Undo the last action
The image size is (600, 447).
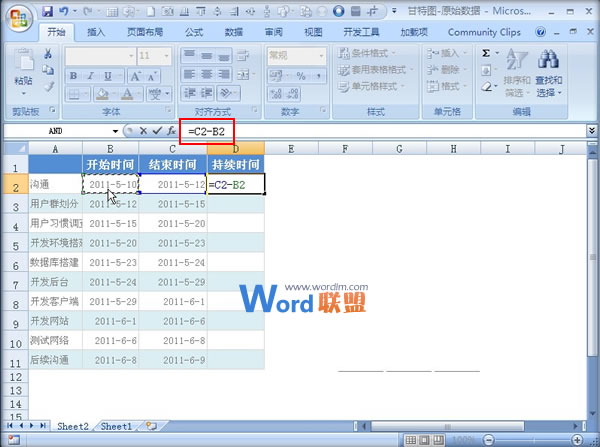click(64, 11)
